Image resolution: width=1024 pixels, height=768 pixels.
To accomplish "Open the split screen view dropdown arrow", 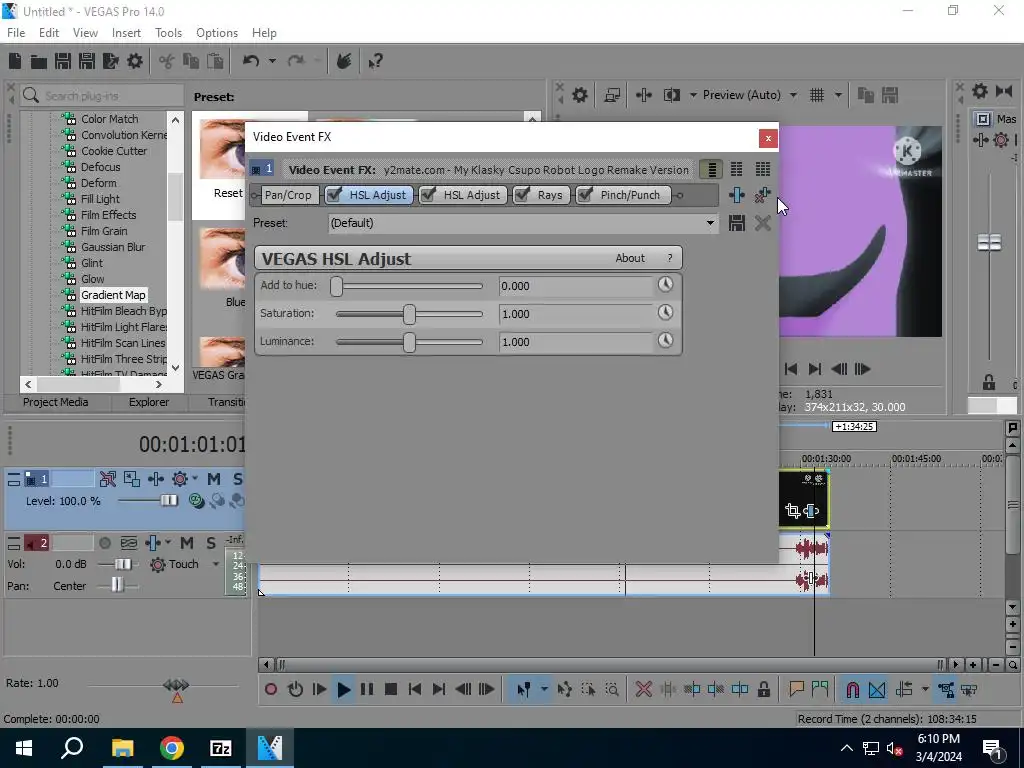I will 693,95.
